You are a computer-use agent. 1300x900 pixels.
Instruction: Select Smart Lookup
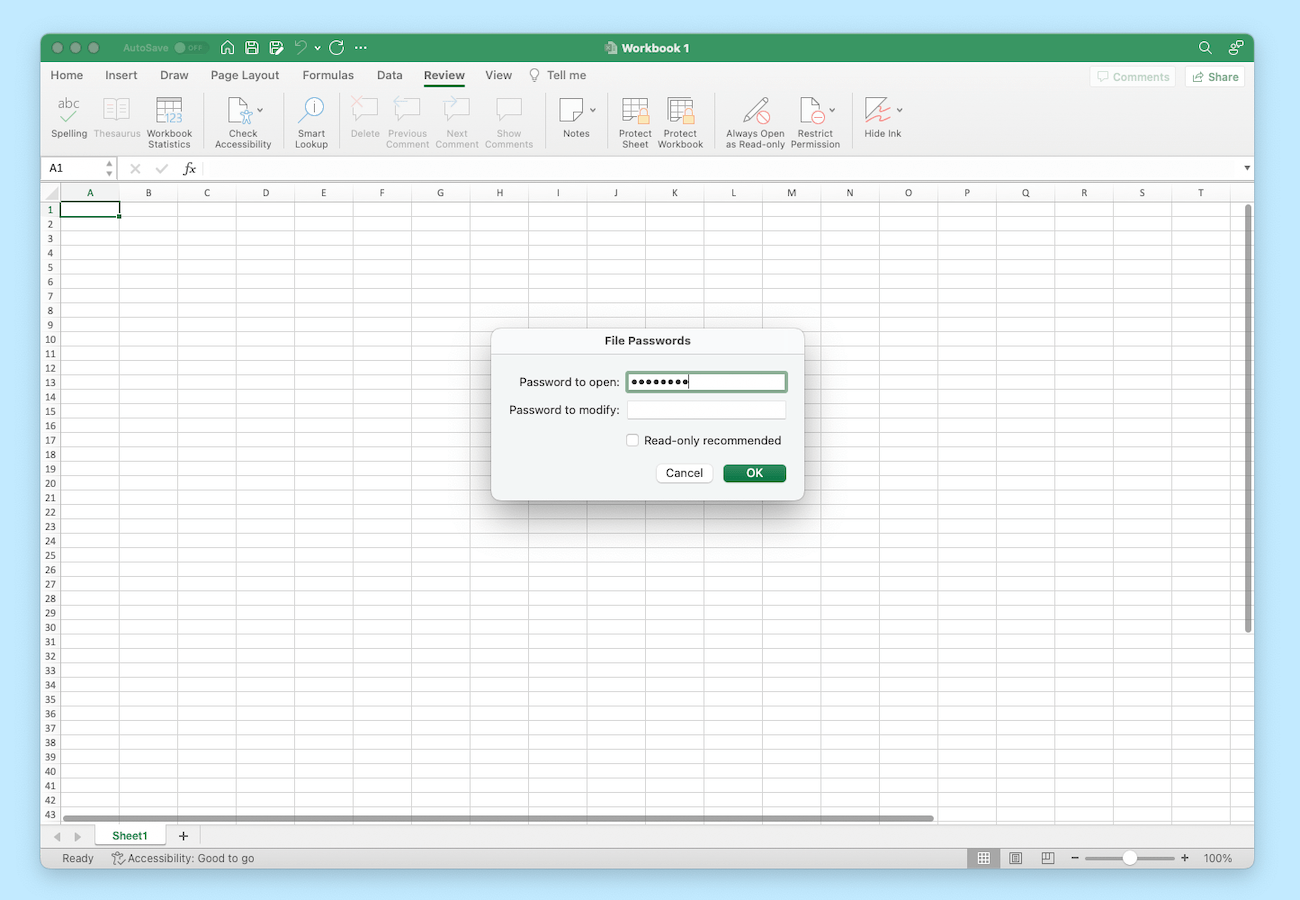coord(311,120)
